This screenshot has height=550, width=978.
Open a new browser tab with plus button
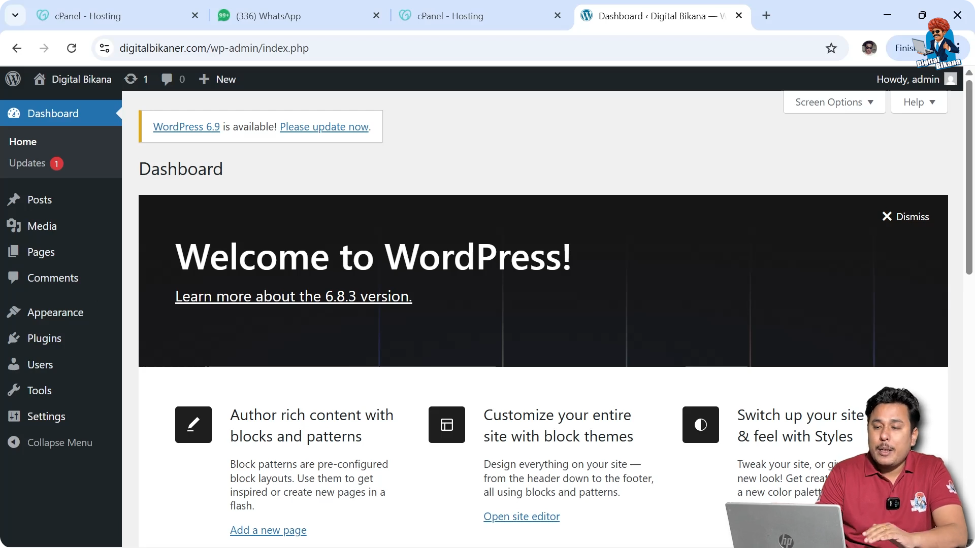[766, 16]
